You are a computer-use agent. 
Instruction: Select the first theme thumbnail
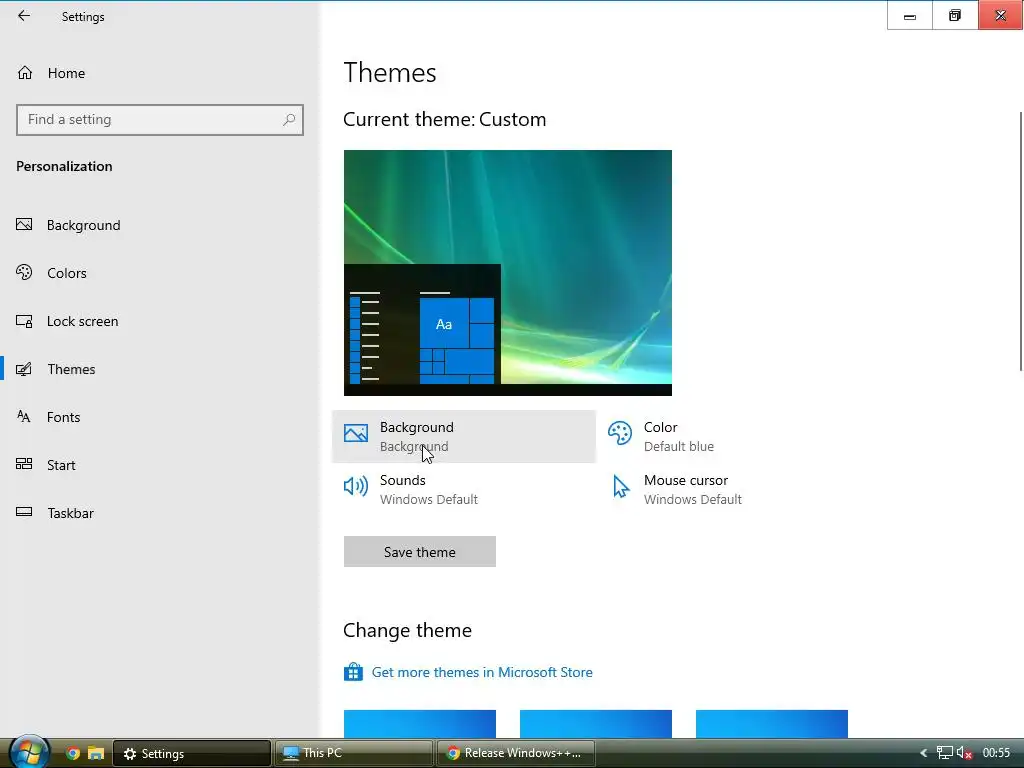(419, 724)
